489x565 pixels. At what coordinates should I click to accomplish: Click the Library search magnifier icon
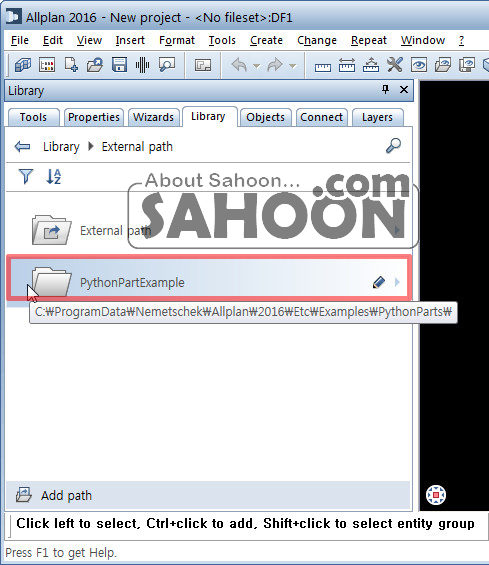coord(393,146)
